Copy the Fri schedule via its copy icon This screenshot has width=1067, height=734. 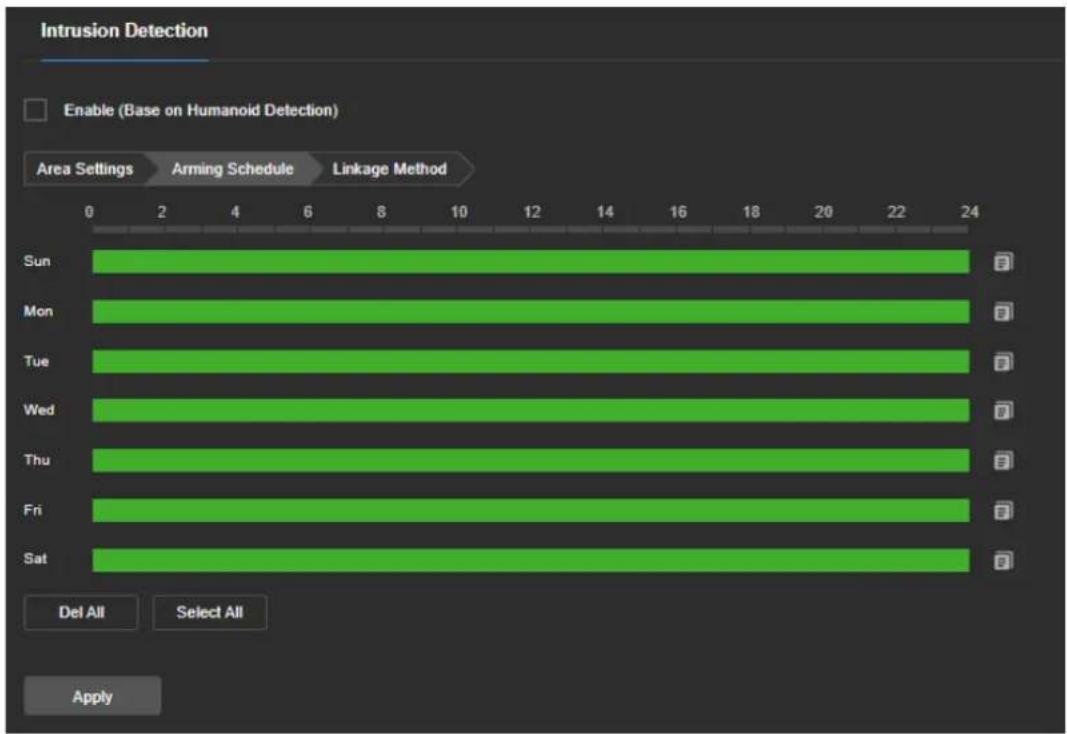[1003, 510]
